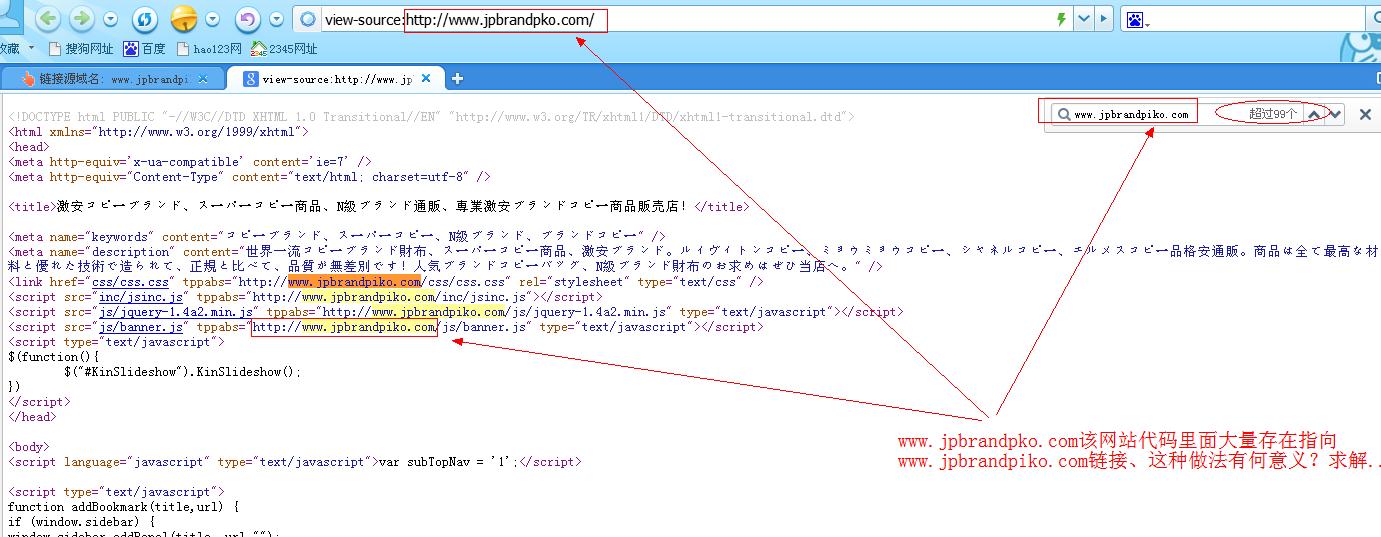
Task: Close the 链接源域名 tab
Action: tap(203, 78)
